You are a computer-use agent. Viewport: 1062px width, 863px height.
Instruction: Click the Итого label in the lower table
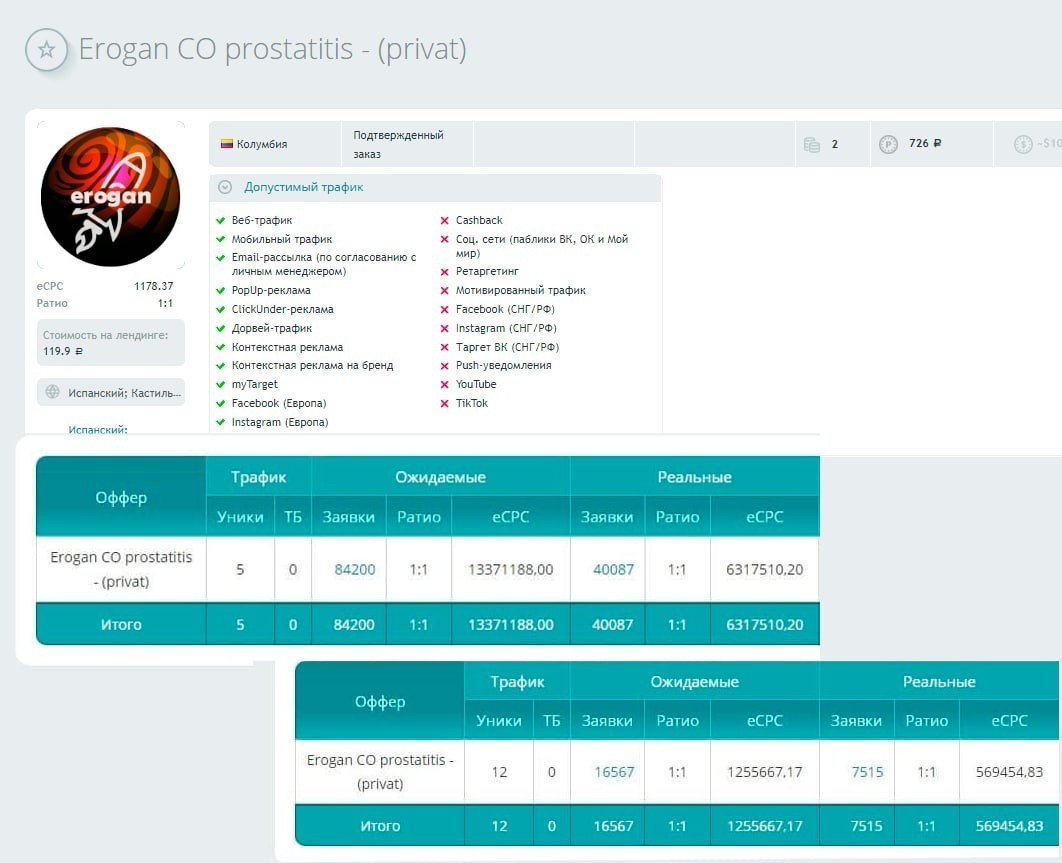tap(380, 826)
